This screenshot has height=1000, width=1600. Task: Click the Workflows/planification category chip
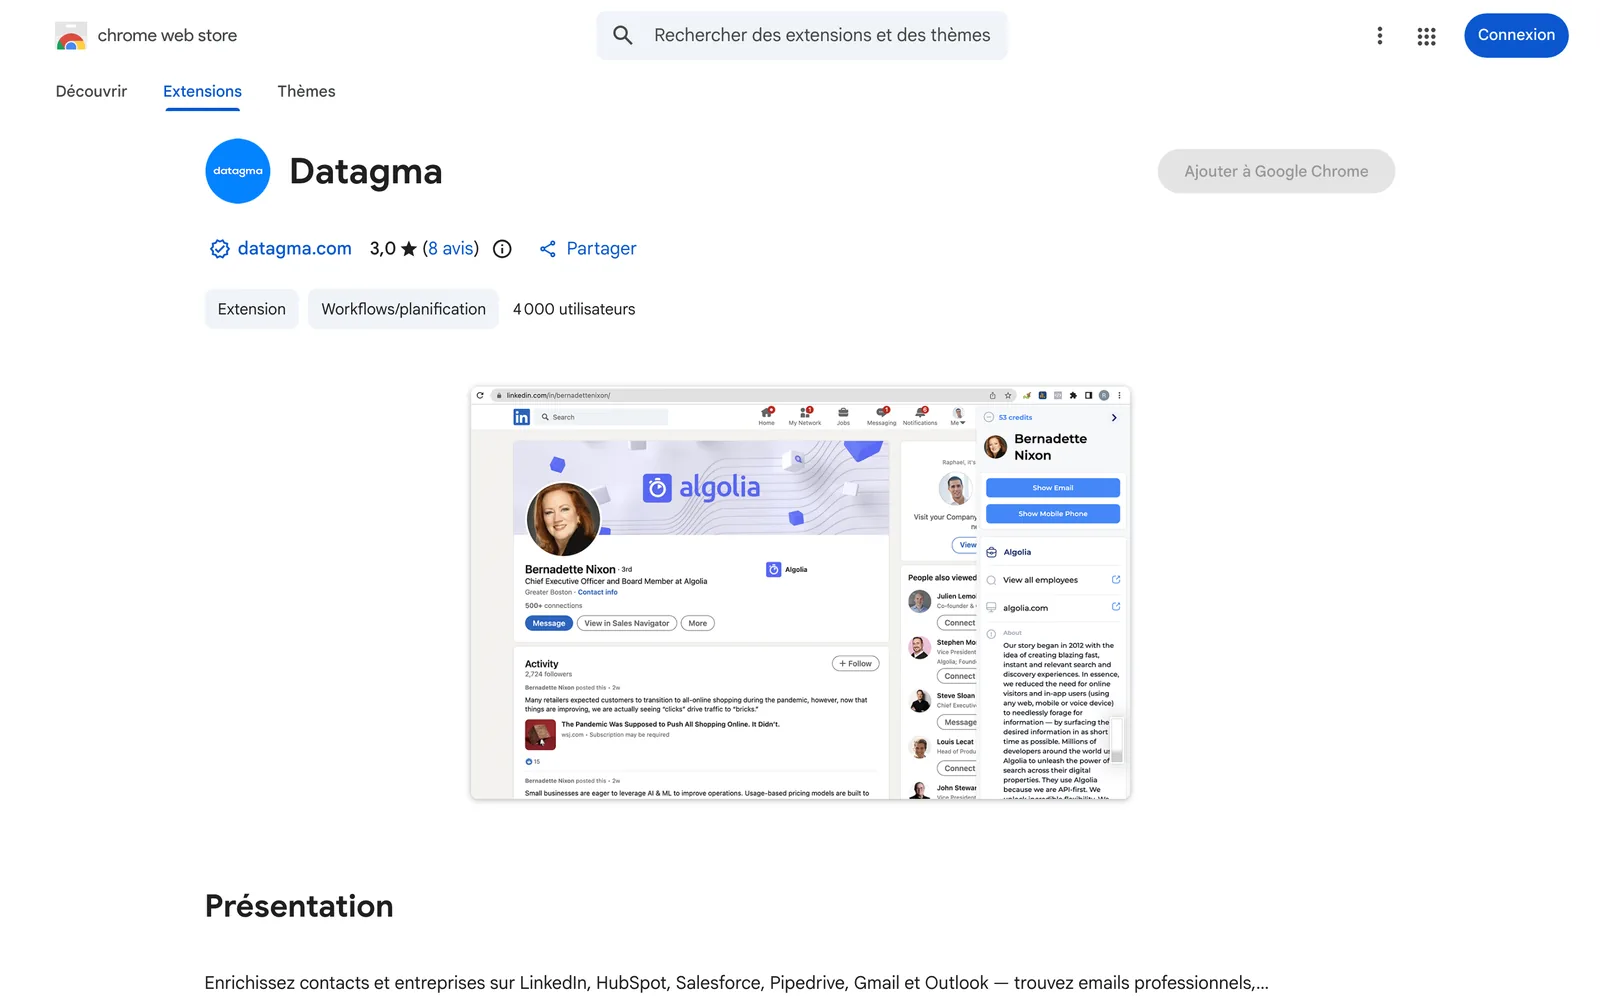403,309
